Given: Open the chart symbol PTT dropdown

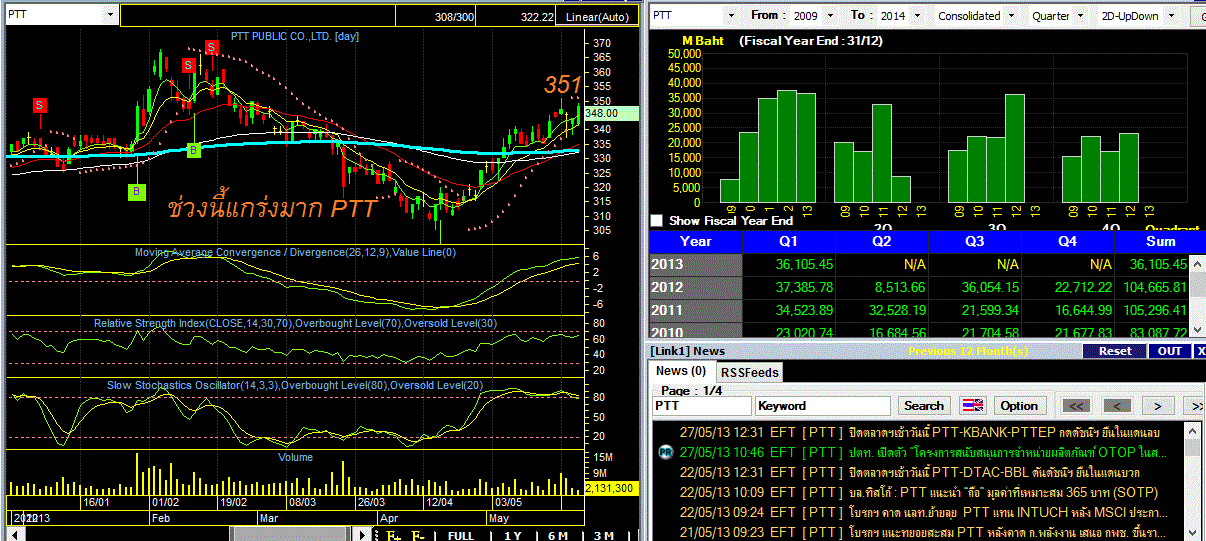Looking at the screenshot, I should pos(109,15).
